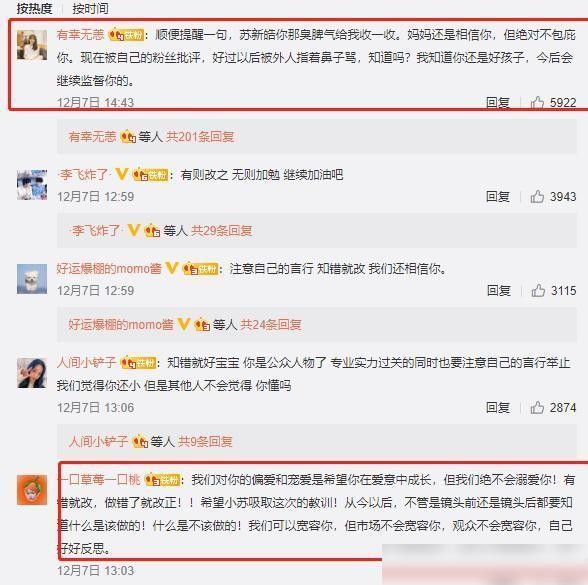Screen dimensions: 588x585
Task: Reply to 李飞炸了's comment via 回复
Action: click(x=498, y=196)
